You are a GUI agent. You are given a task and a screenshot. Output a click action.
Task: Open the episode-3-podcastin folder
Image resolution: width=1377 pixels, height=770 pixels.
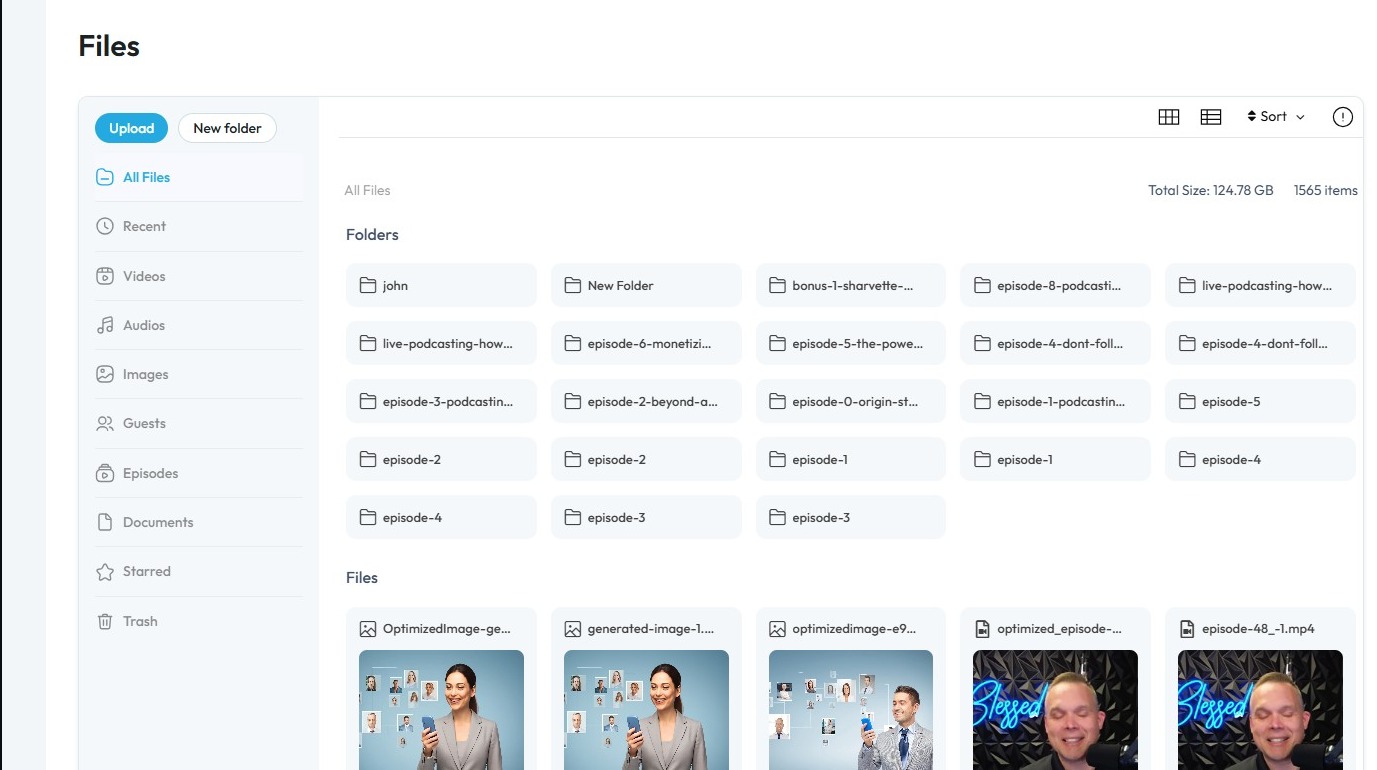tap(441, 401)
